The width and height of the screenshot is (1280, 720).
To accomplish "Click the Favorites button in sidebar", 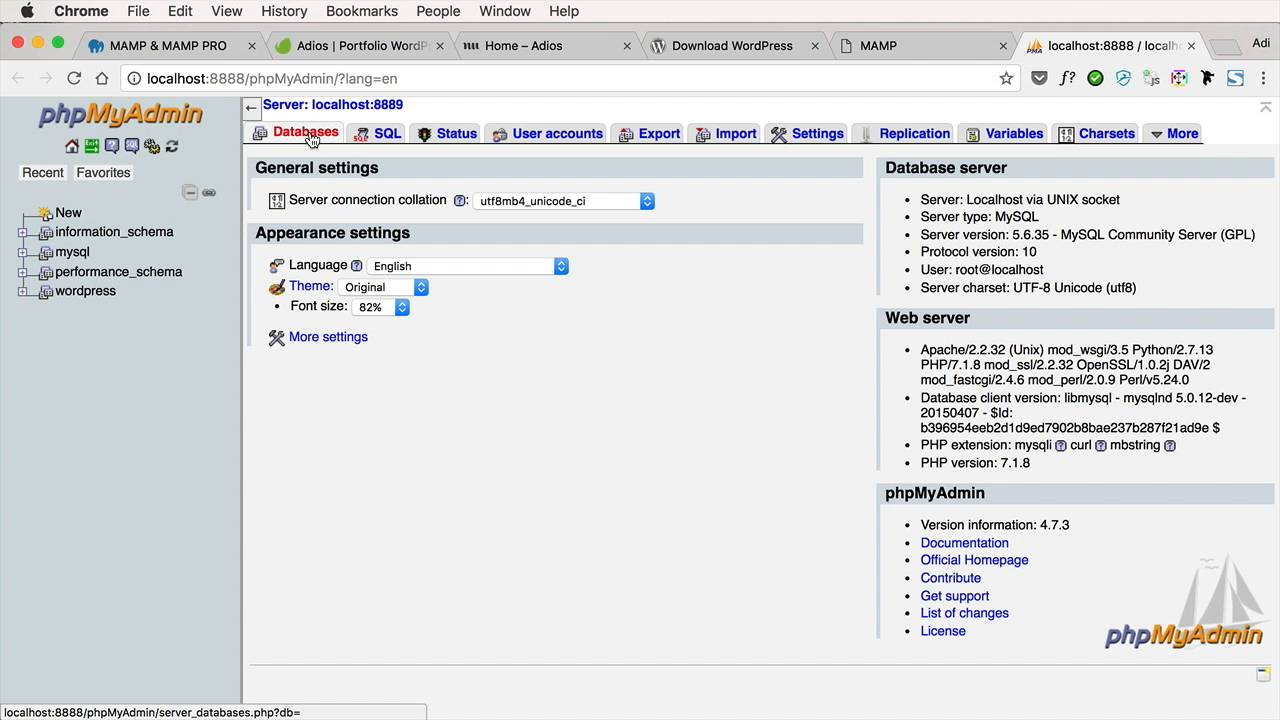I will pos(103,173).
